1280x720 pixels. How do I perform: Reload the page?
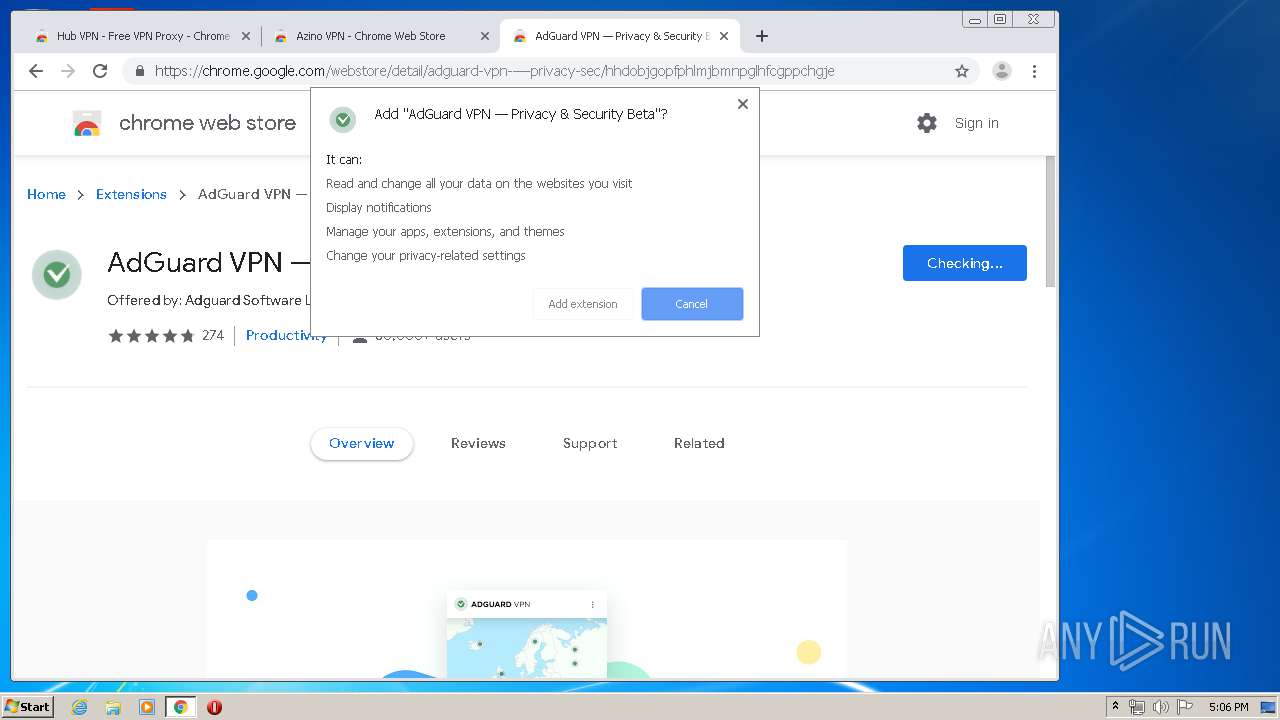pos(100,71)
